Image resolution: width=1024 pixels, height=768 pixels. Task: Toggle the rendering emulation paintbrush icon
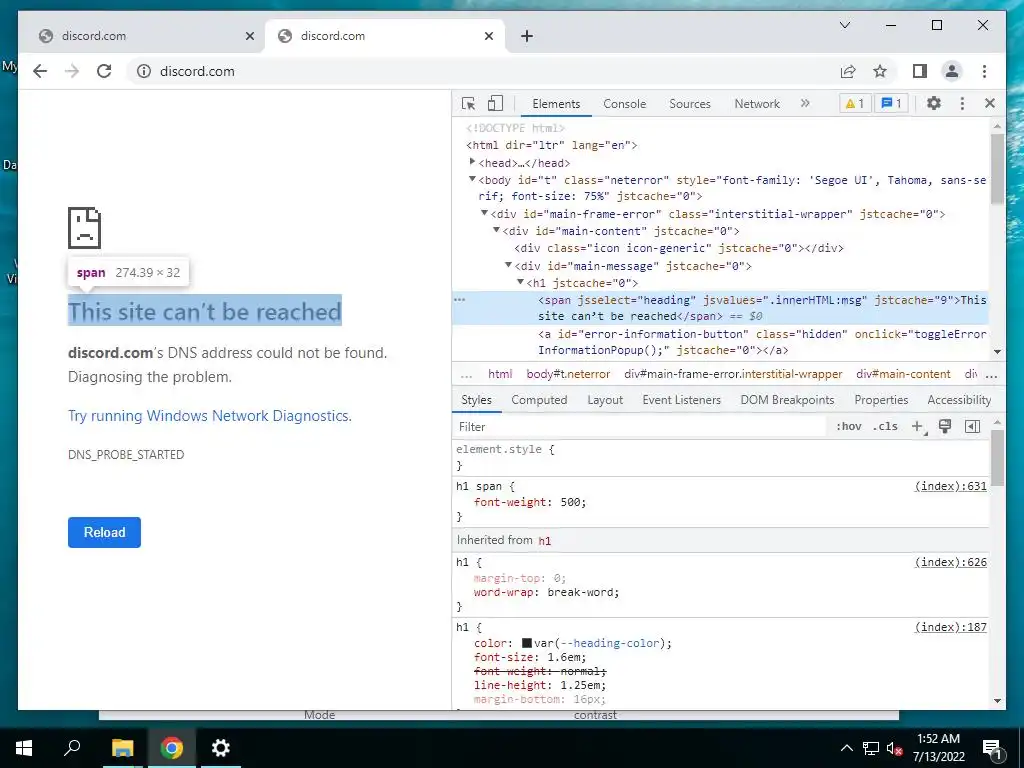tap(944, 426)
